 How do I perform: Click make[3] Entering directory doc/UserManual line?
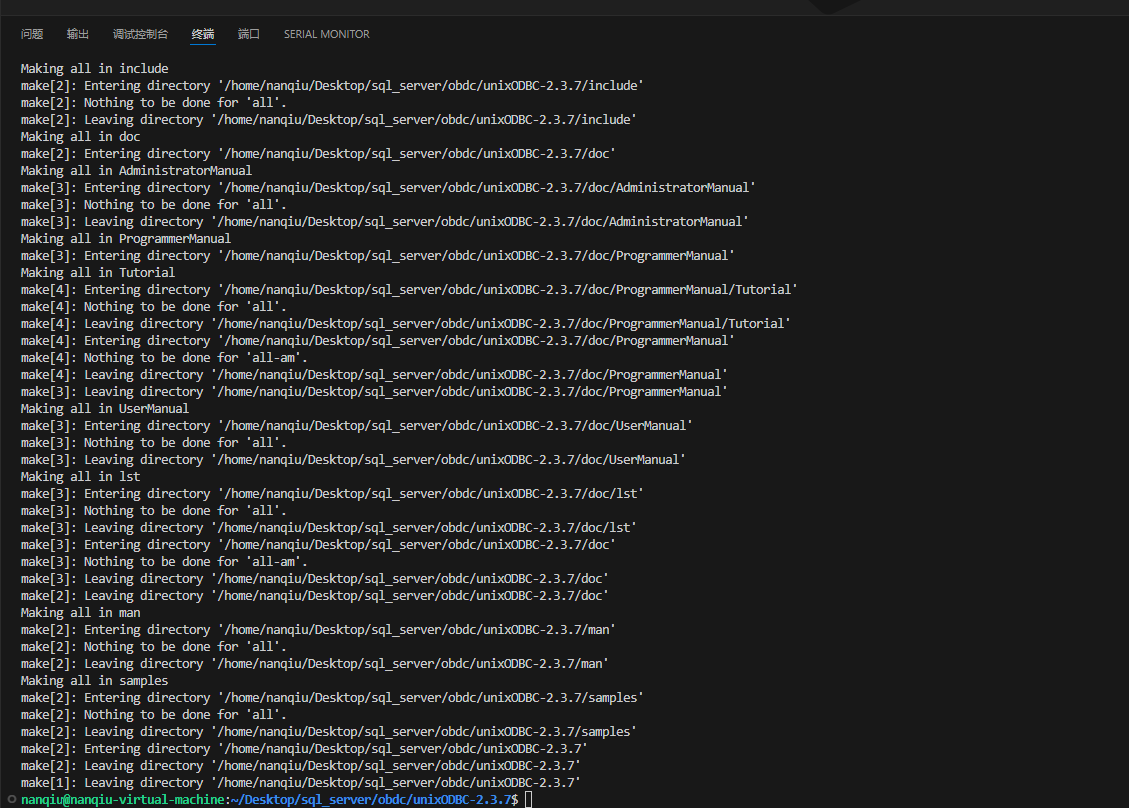click(356, 426)
